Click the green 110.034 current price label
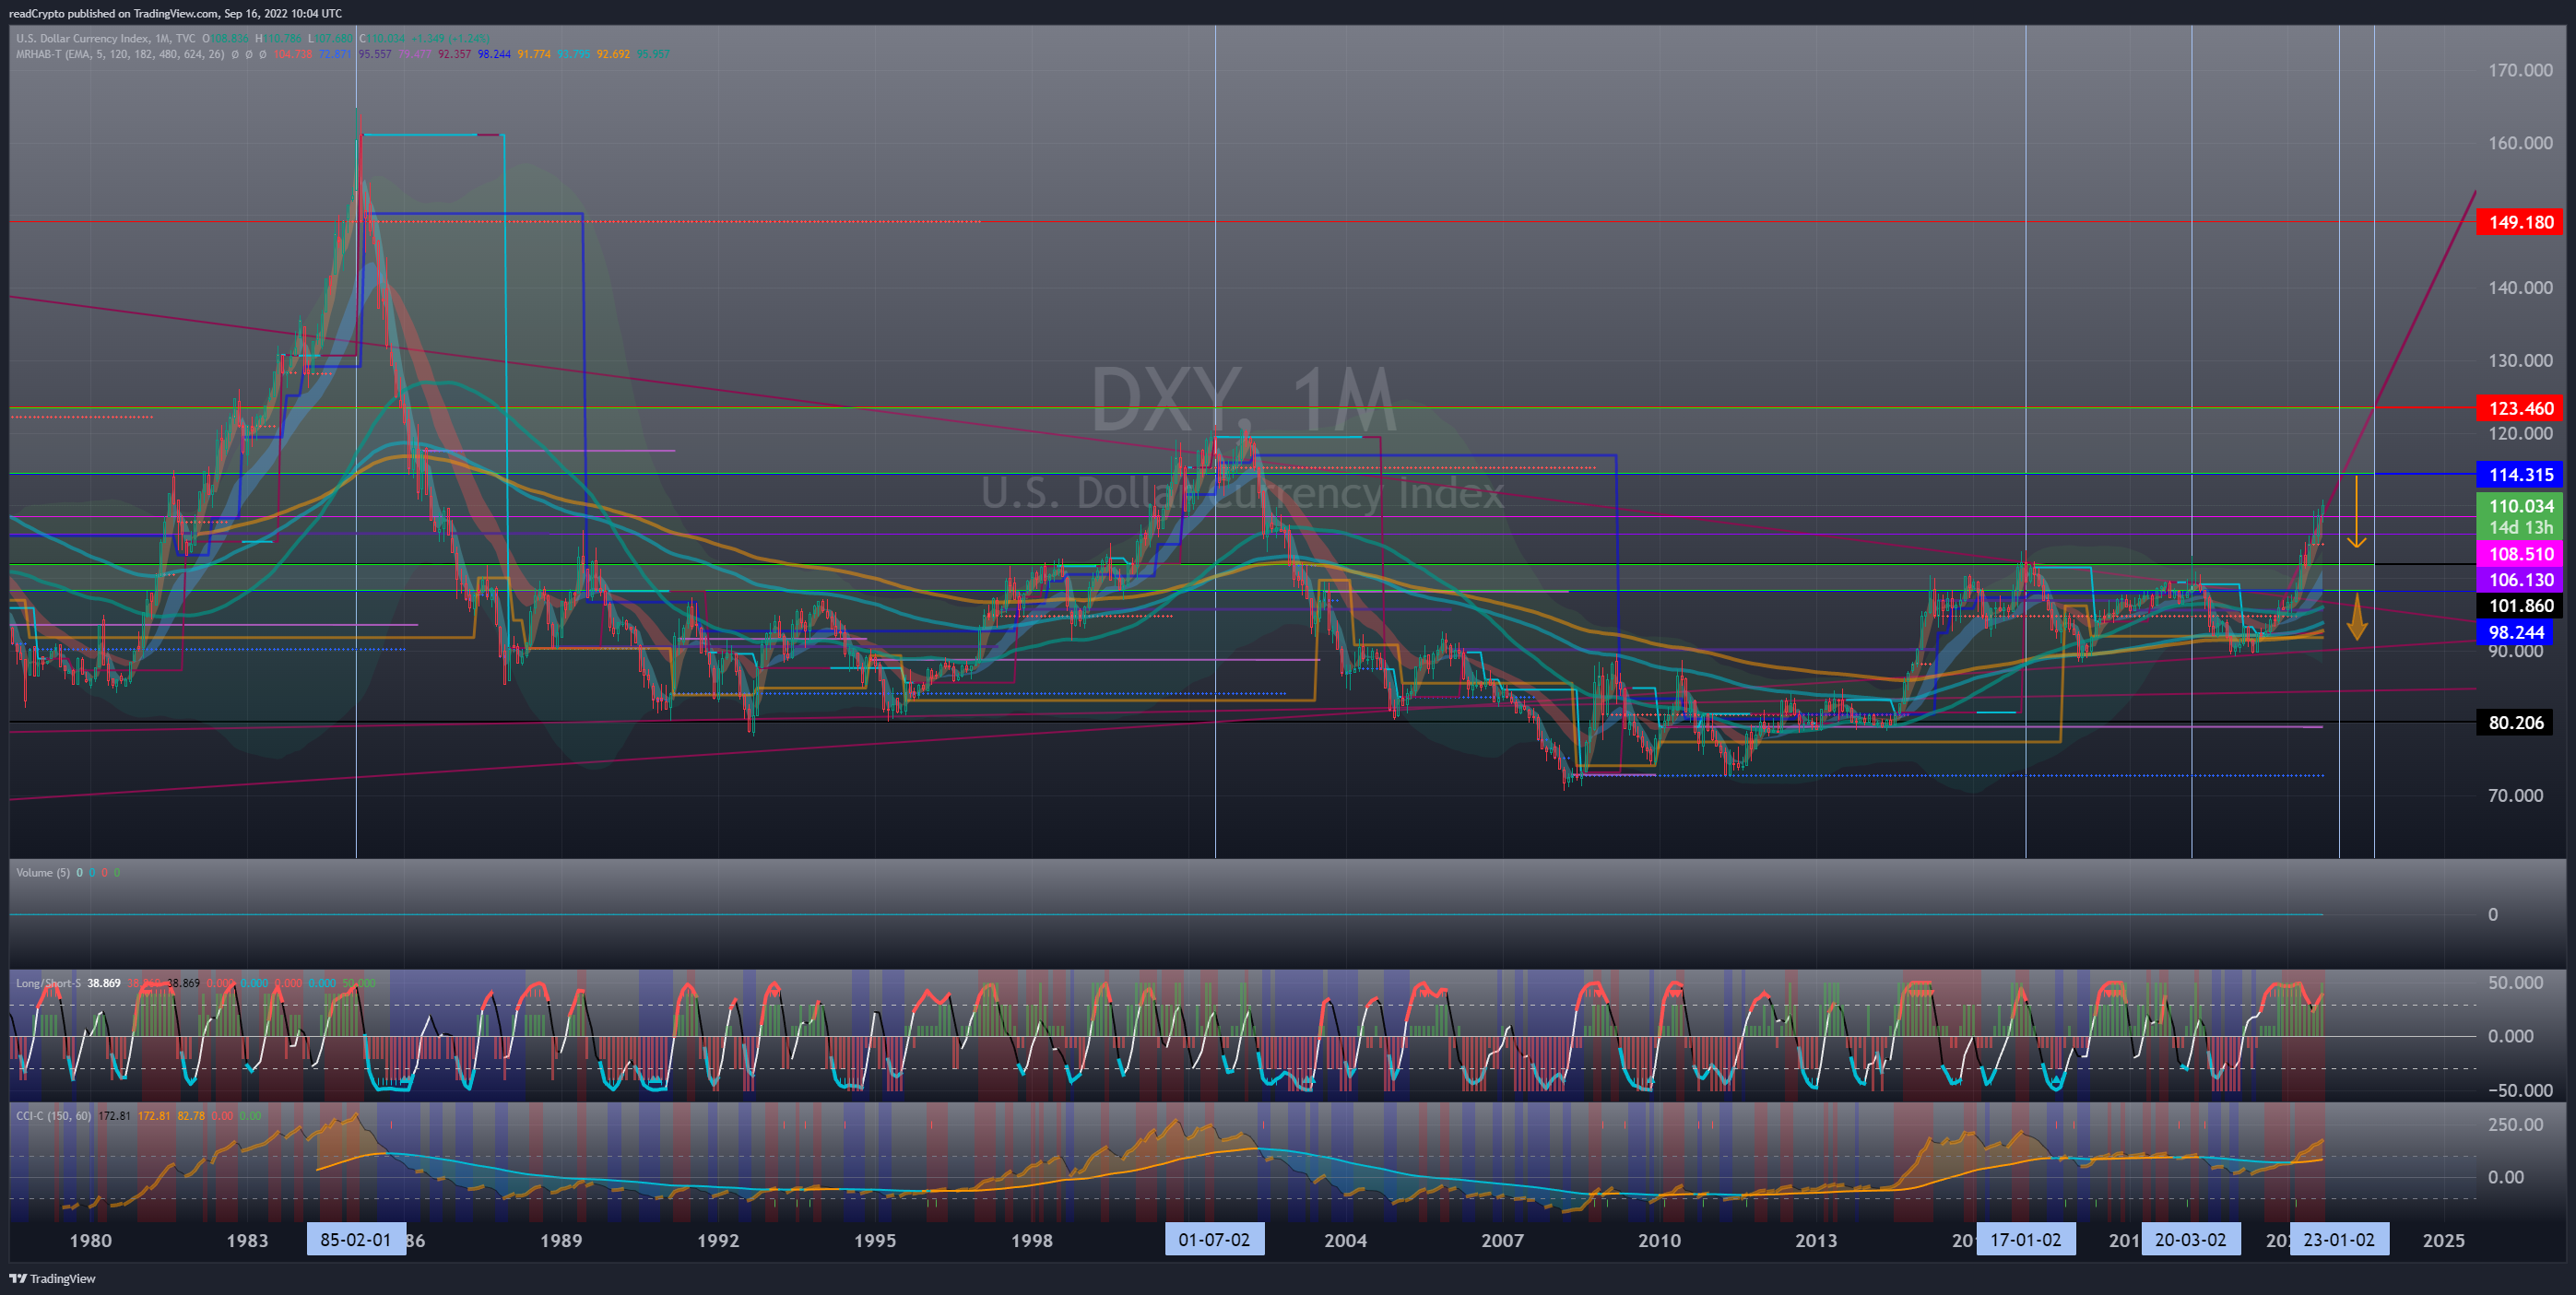 (2519, 506)
